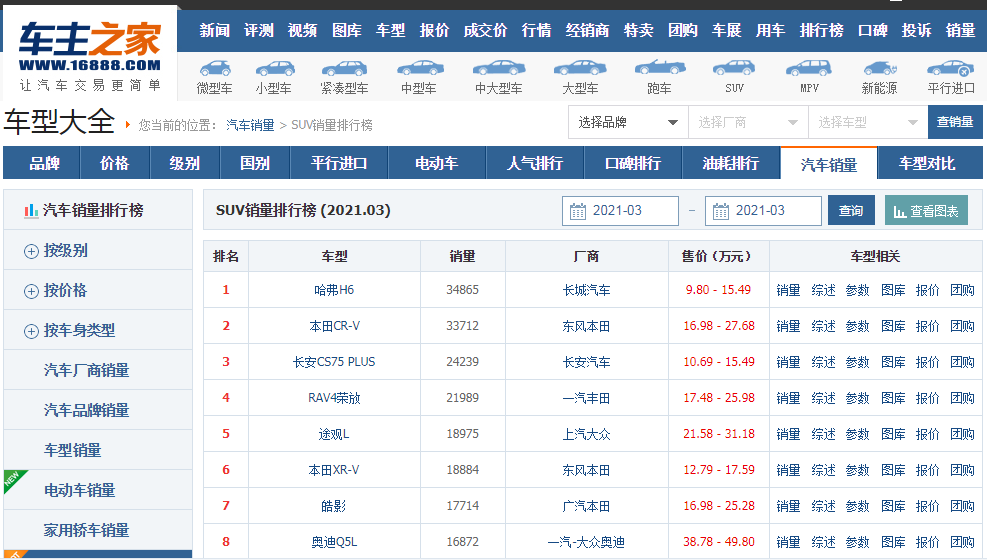
Task: Switch to the 品牌 tab
Action: 44,164
